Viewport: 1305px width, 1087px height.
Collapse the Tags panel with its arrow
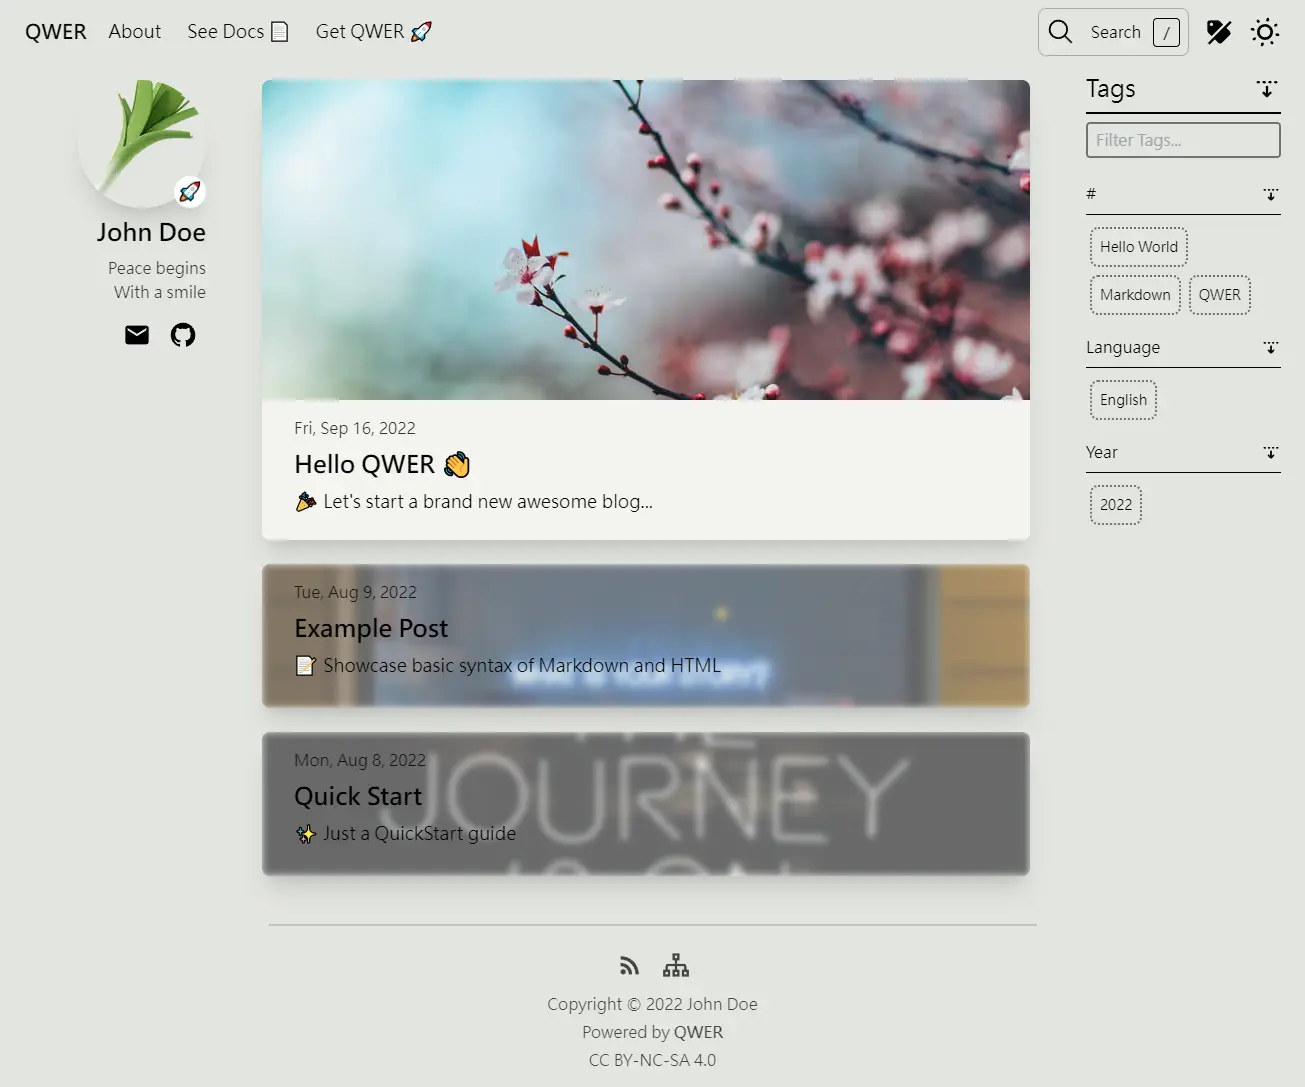1267,90
